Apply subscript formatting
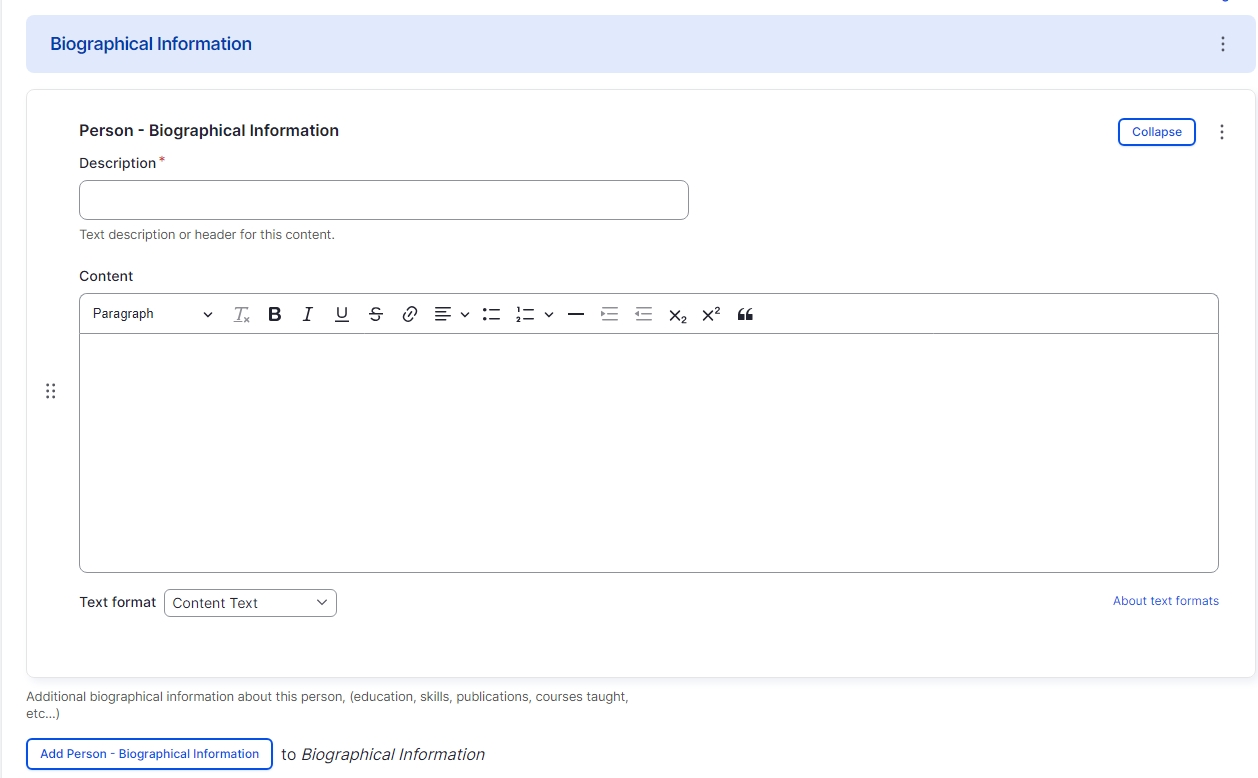The height and width of the screenshot is (778, 1258). click(678, 315)
